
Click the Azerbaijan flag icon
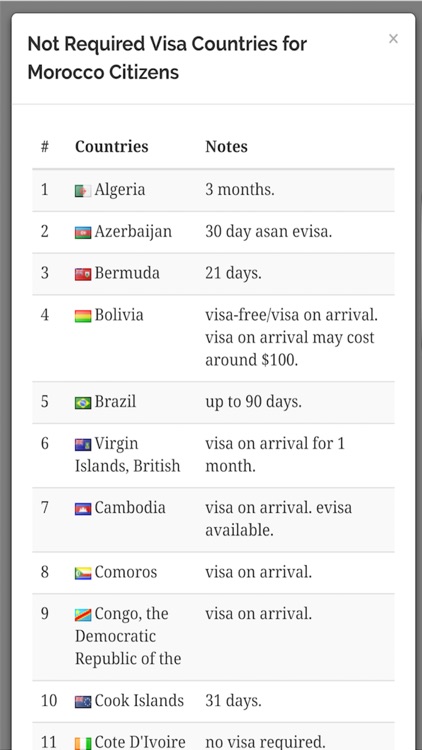pos(83,233)
